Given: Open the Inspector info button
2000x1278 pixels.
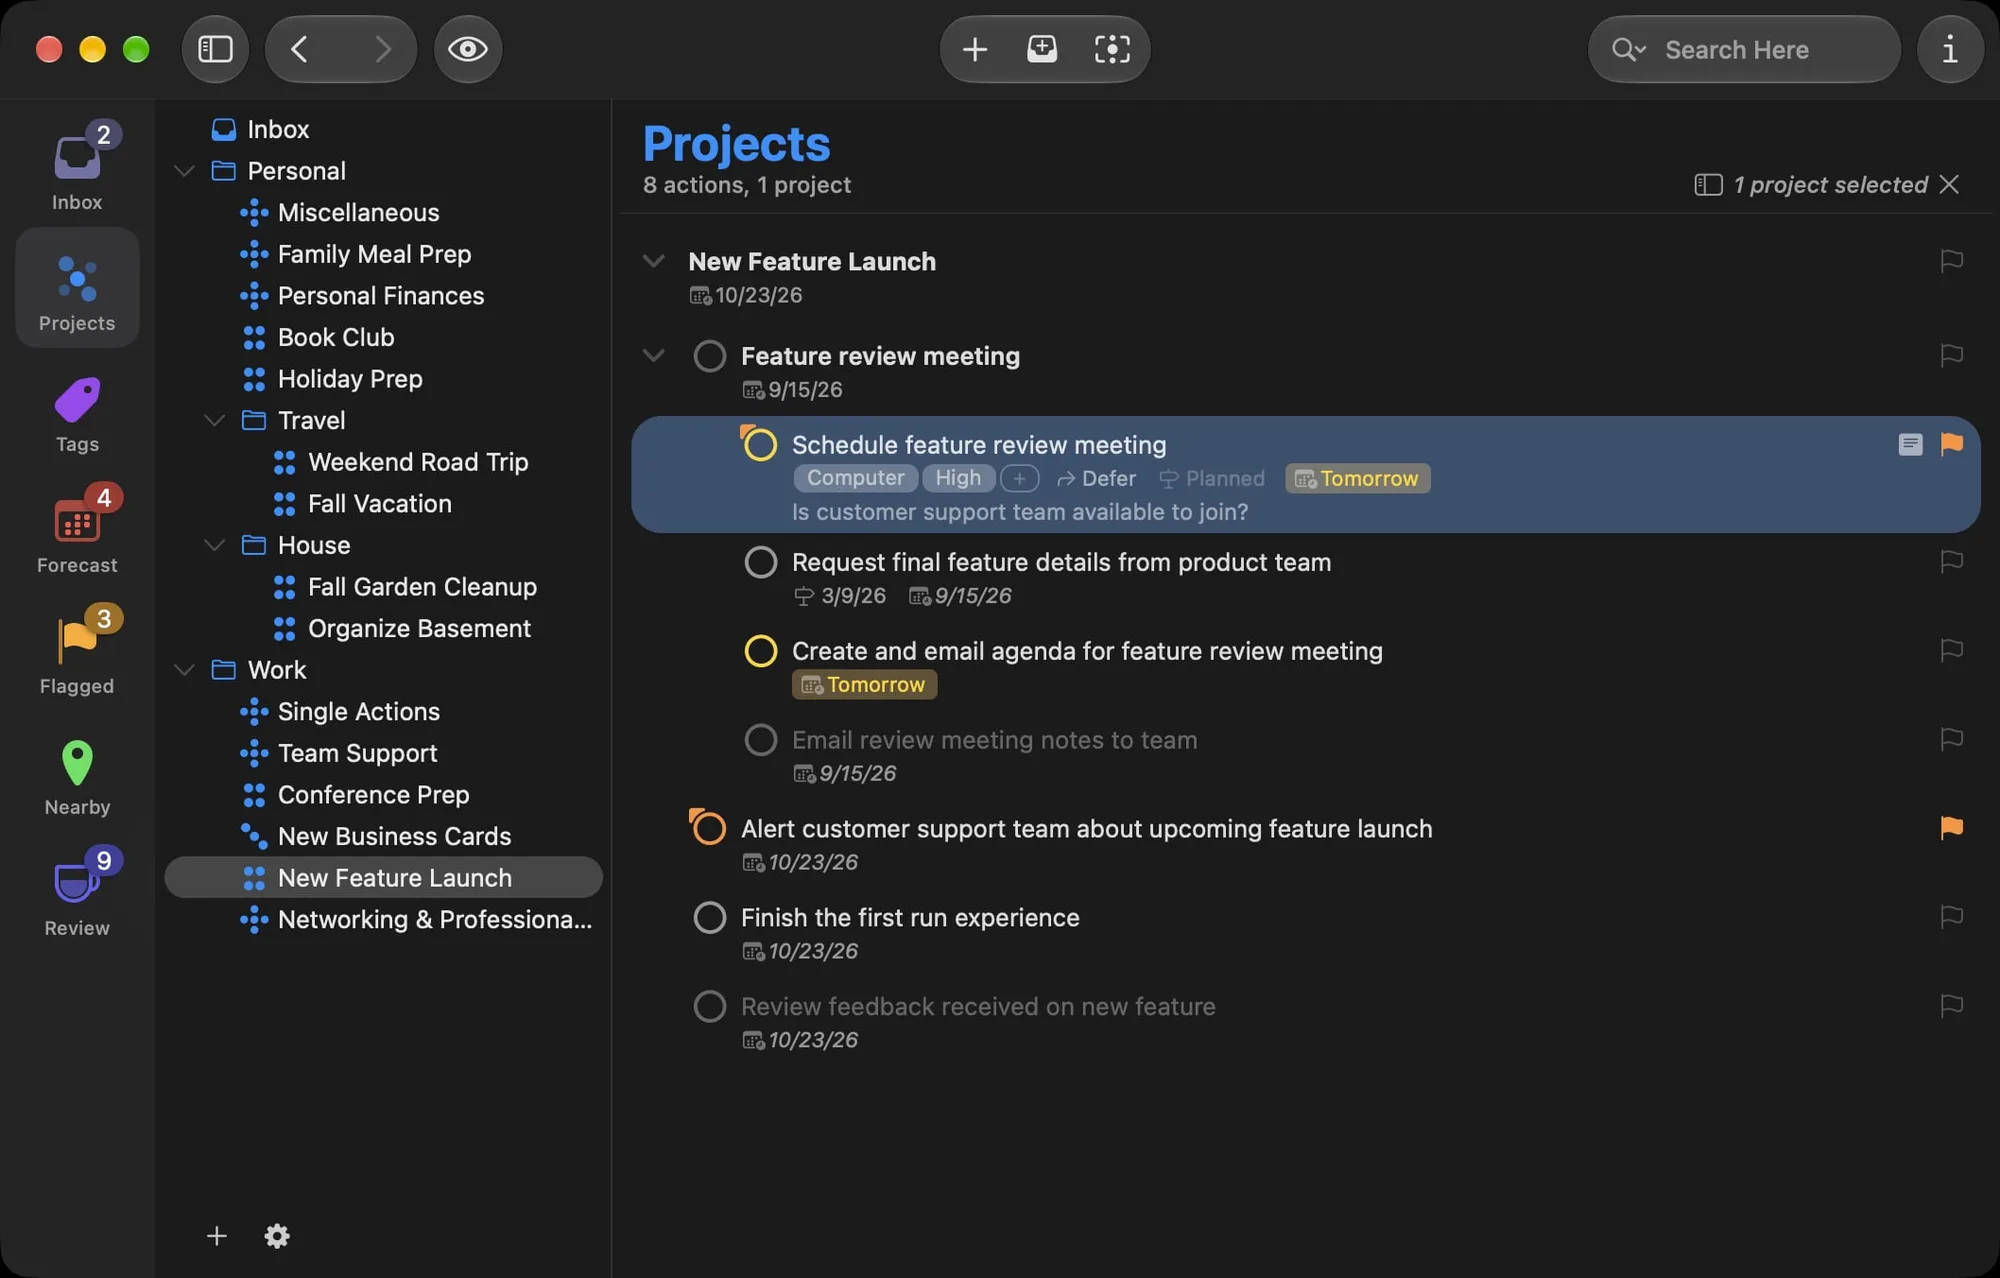Looking at the screenshot, I should click(1949, 49).
